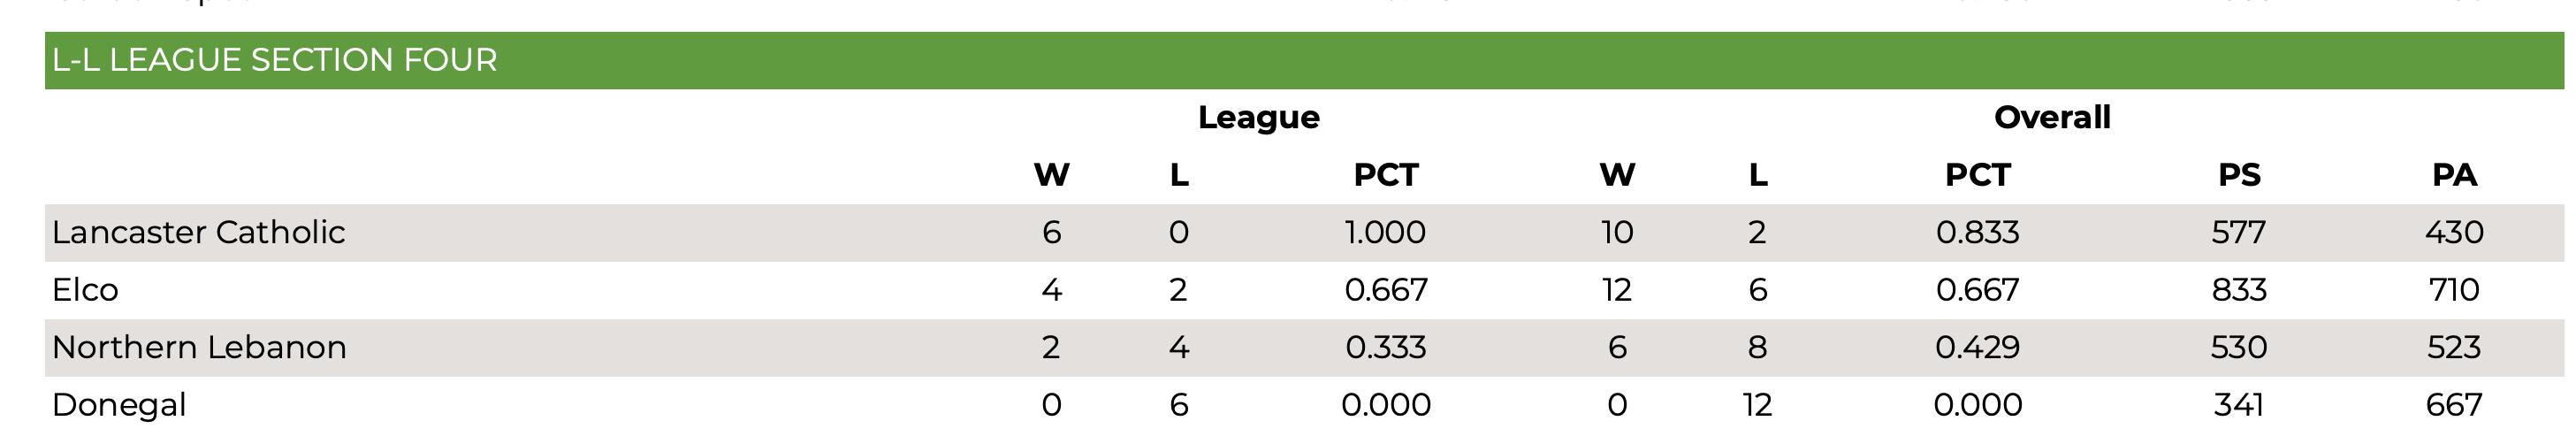Click the Overall column group heading
The width and height of the screenshot is (2576, 444).
(2052, 117)
